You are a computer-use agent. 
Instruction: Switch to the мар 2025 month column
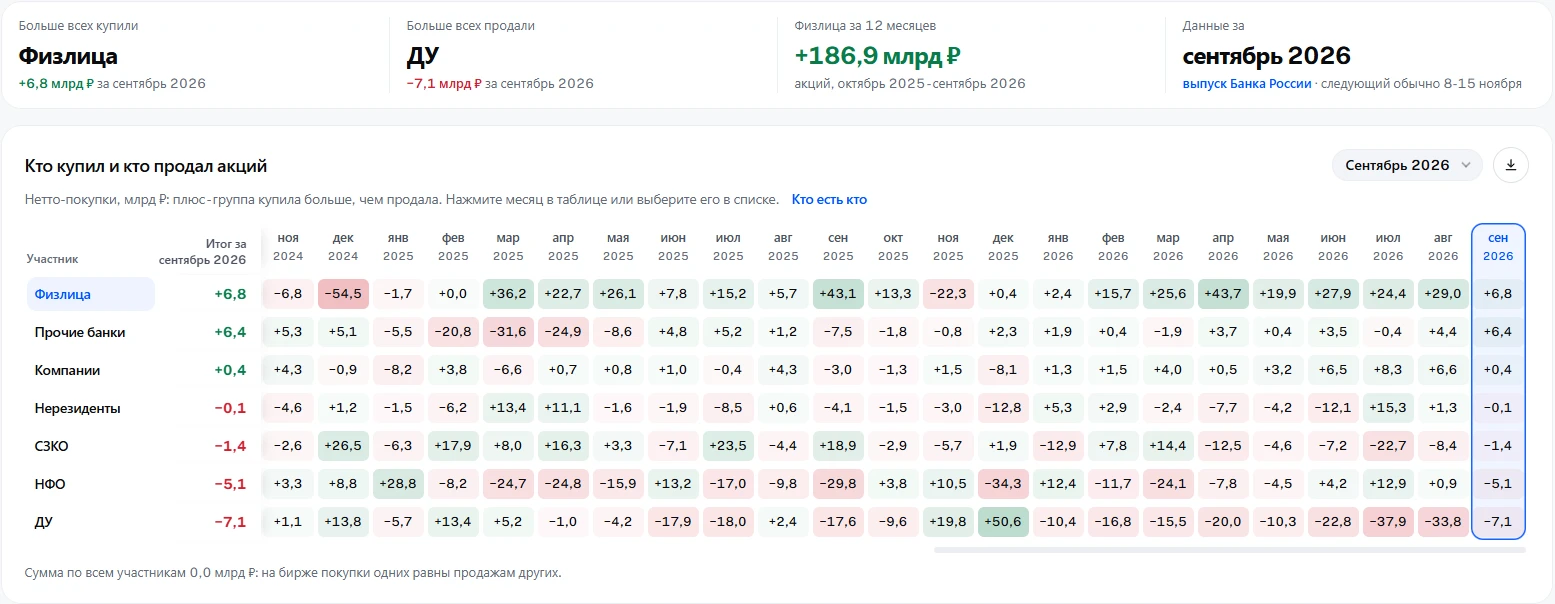pyautogui.click(x=508, y=247)
